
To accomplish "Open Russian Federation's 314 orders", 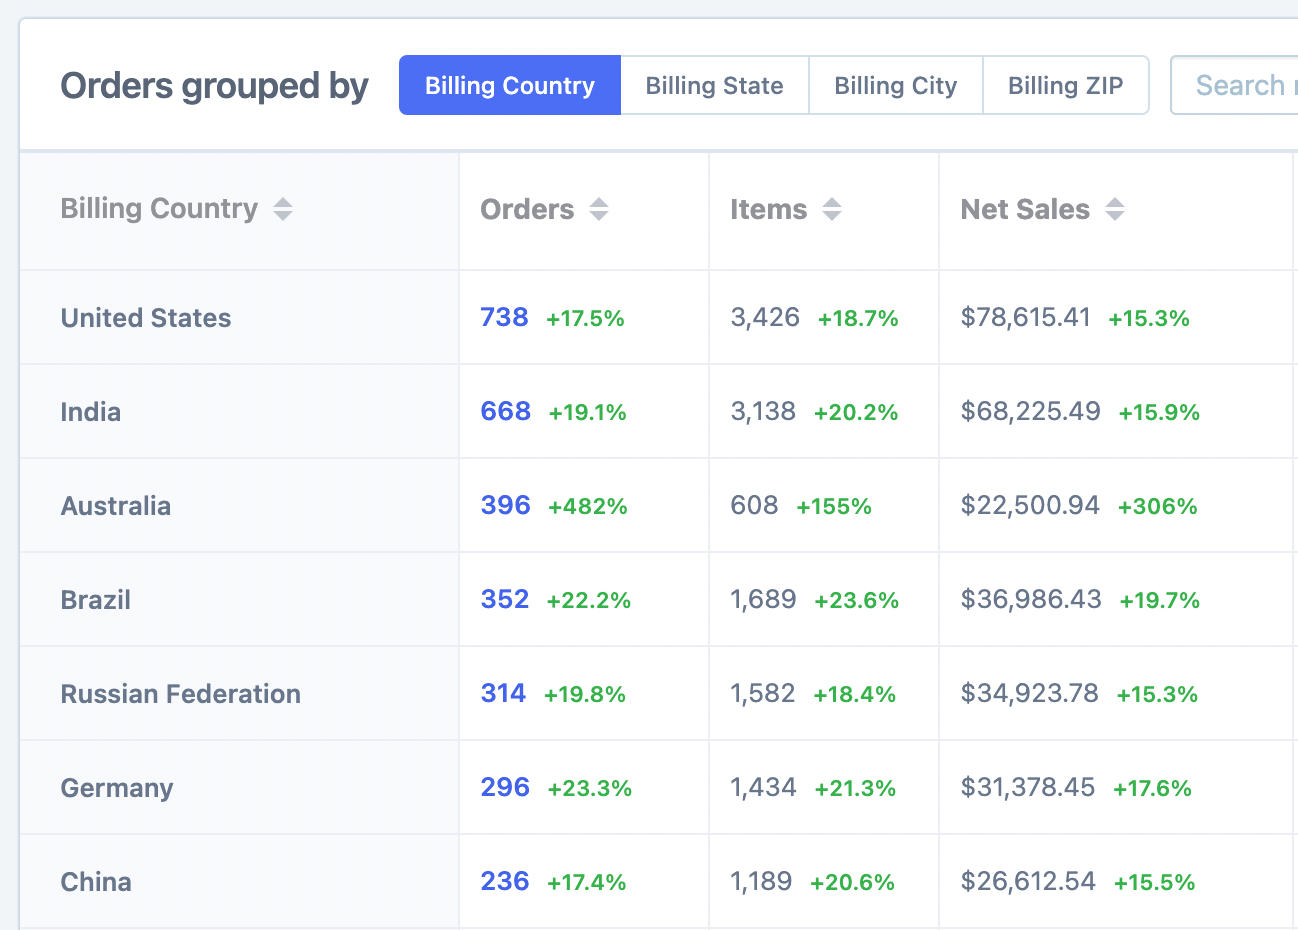I will coord(504,693).
